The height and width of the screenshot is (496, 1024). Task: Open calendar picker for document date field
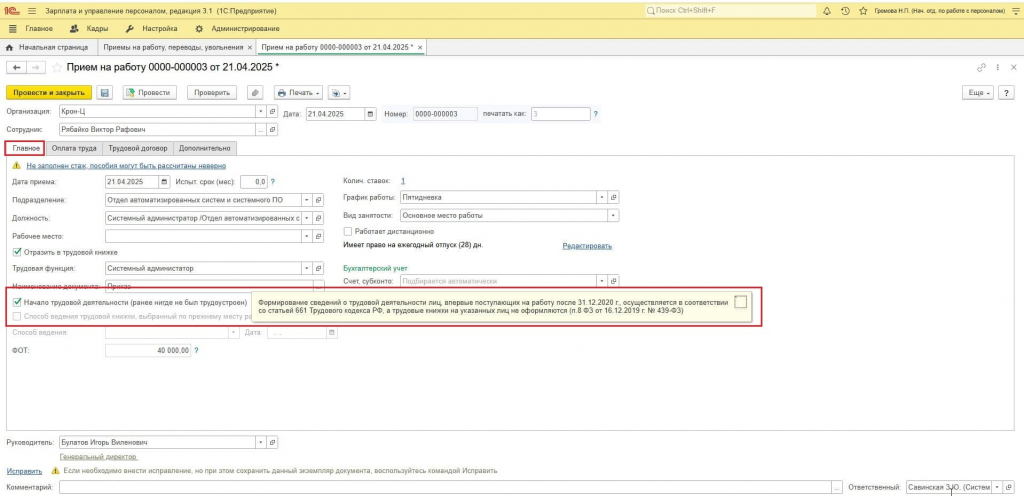coord(371,114)
